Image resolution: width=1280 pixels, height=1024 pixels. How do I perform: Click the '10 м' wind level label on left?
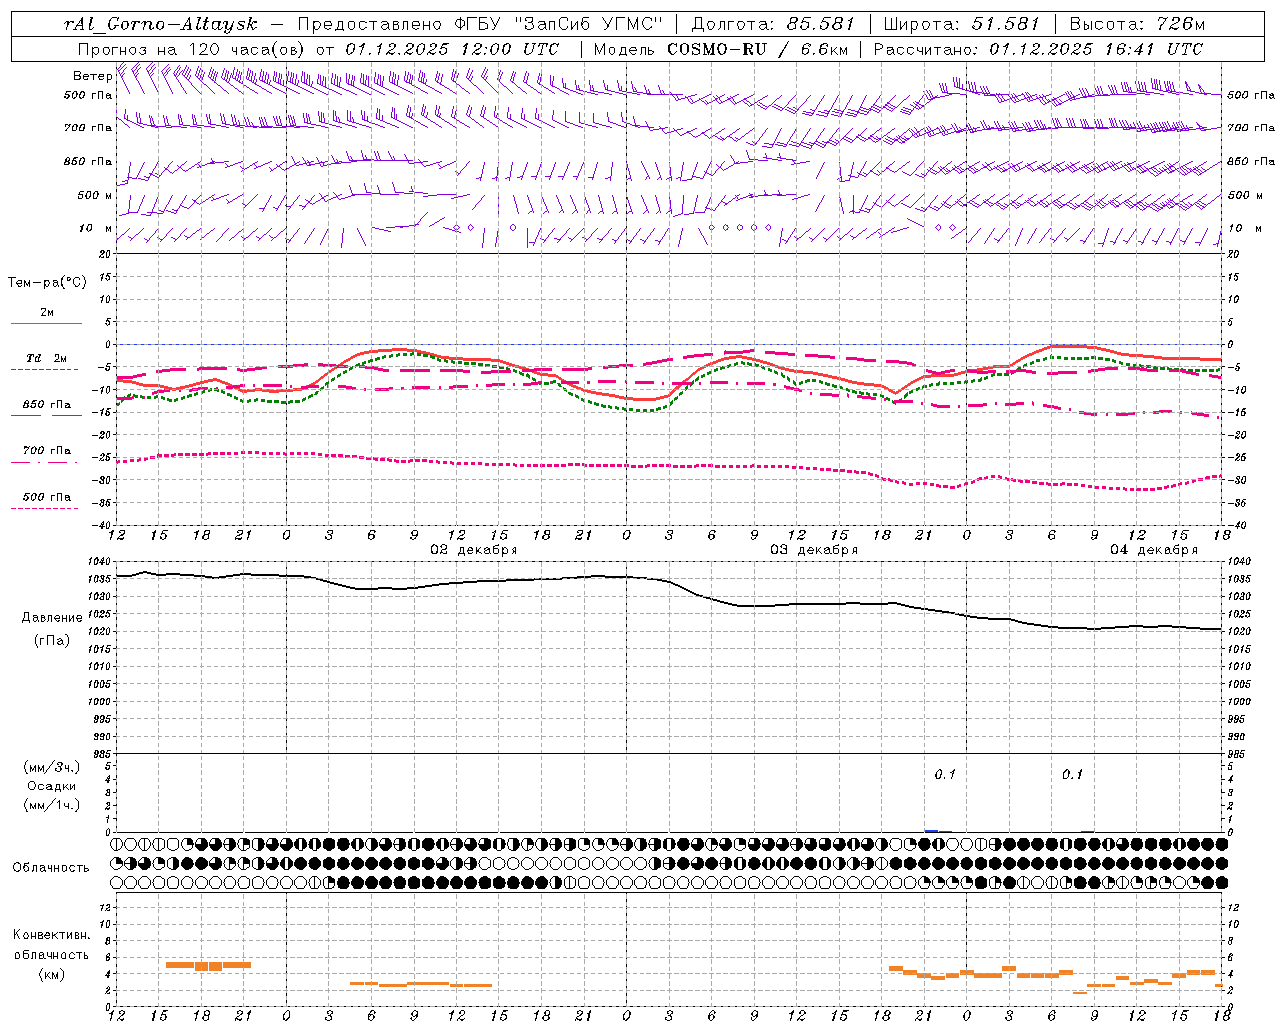tap(95, 228)
